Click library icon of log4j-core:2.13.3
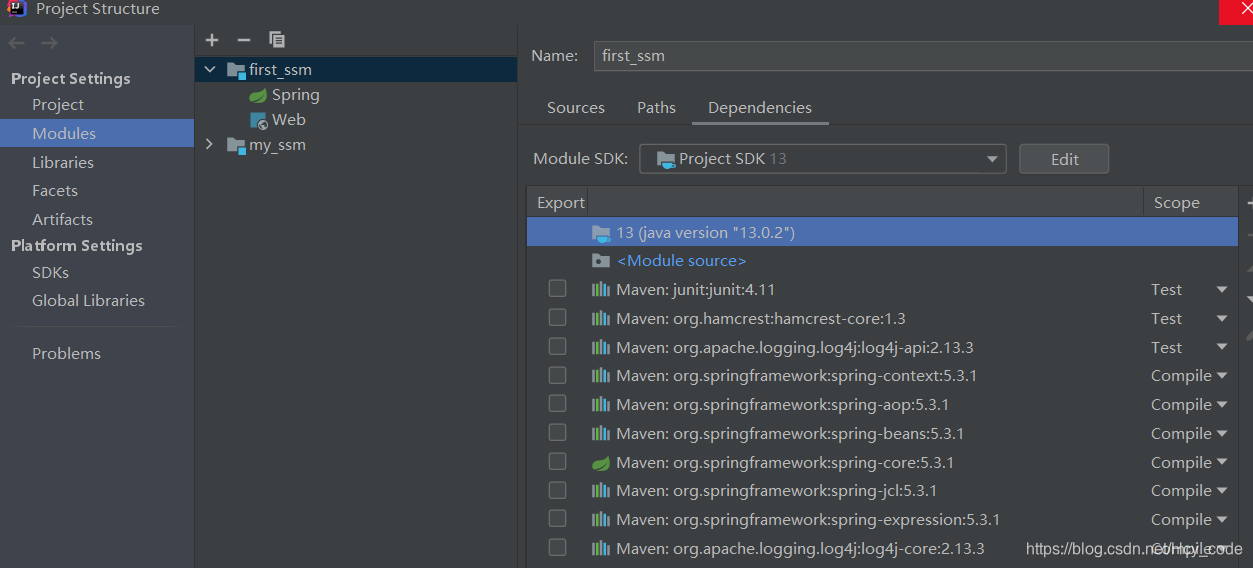The width and height of the screenshot is (1253, 568). (x=601, y=549)
